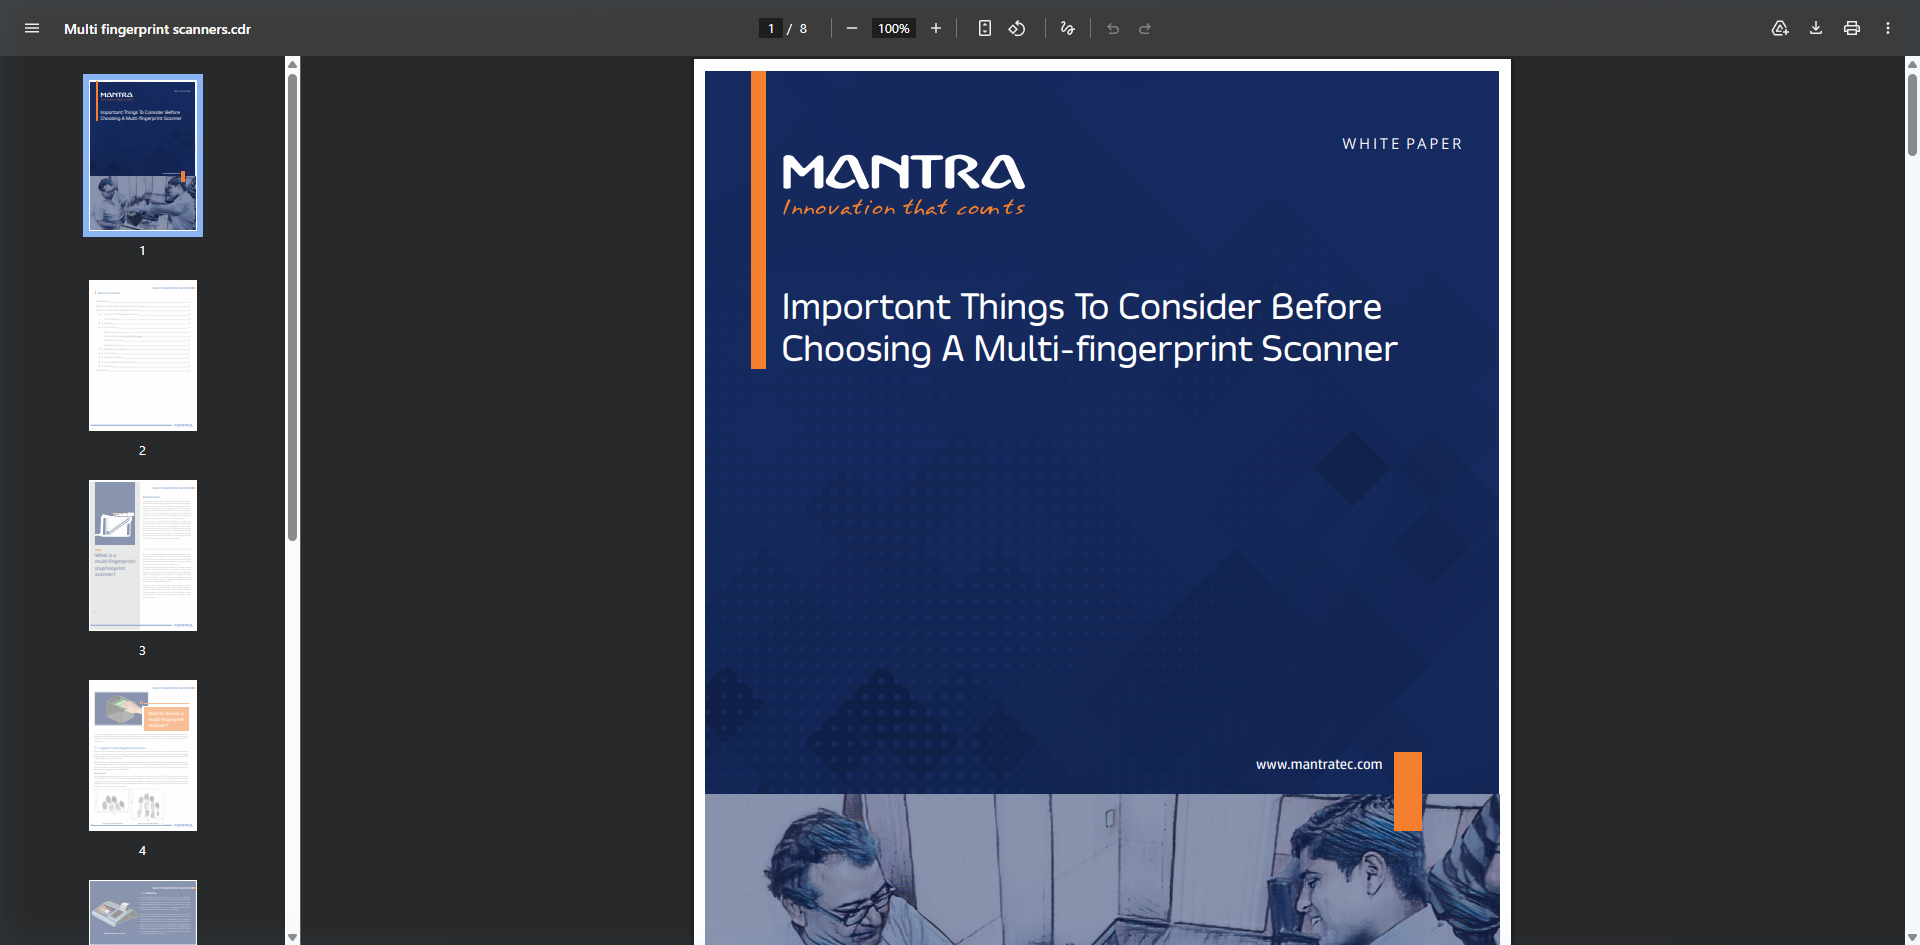
Task: Toggle the sidebar menu icon
Action: point(32,28)
